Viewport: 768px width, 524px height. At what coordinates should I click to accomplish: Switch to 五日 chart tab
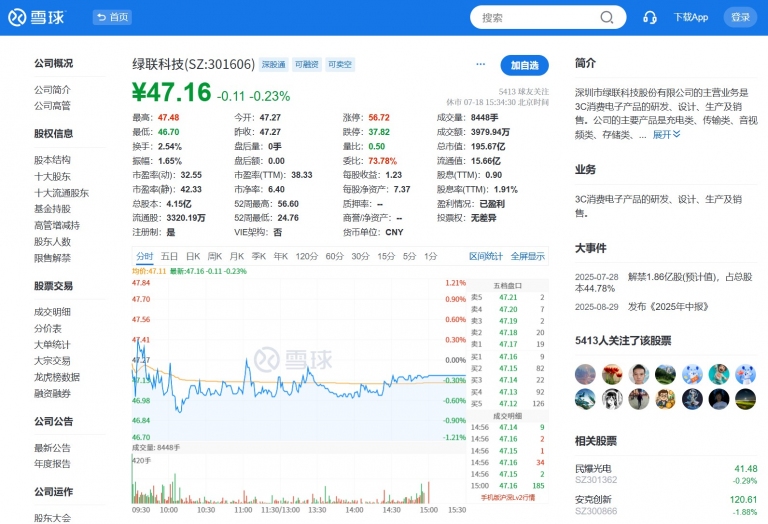pos(169,256)
